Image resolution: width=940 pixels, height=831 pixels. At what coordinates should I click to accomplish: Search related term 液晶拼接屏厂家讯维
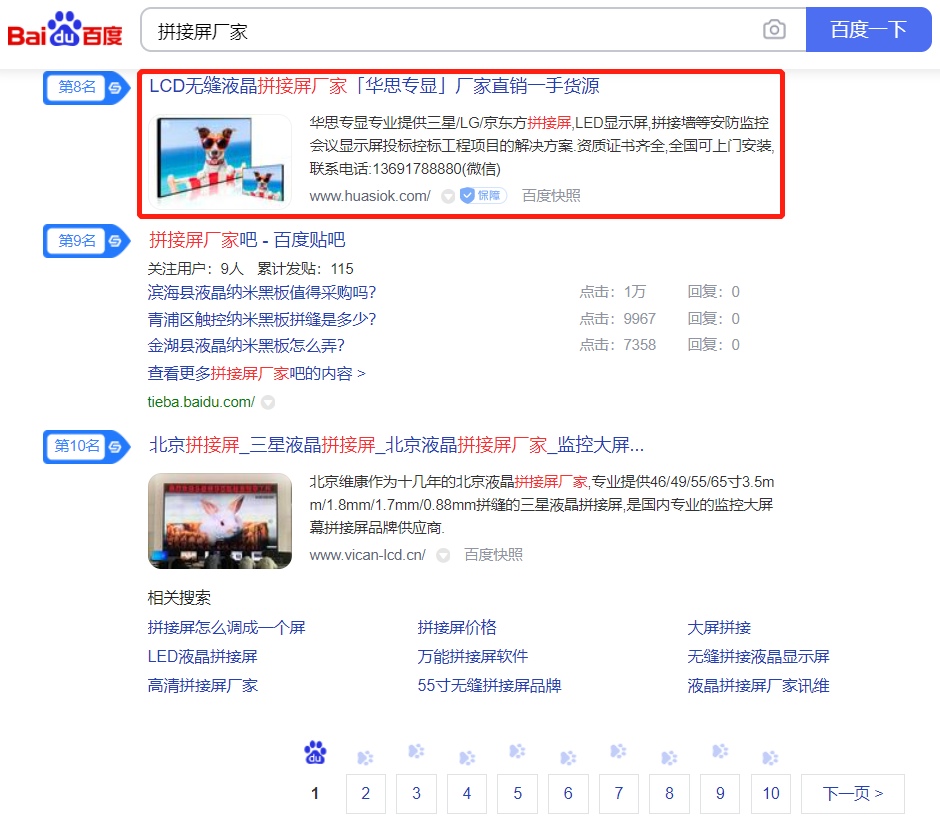coord(758,685)
